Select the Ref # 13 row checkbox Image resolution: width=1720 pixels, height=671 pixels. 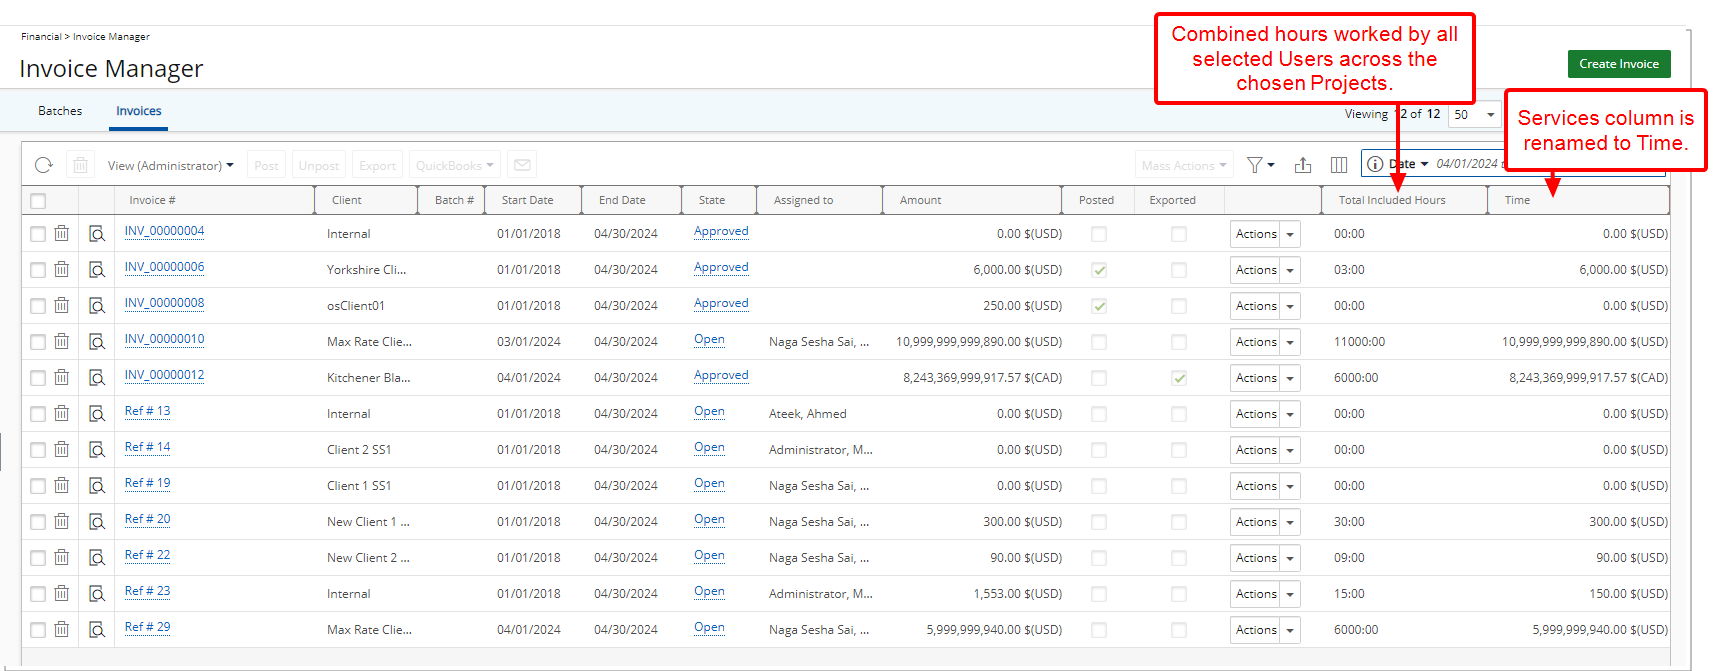coord(38,414)
